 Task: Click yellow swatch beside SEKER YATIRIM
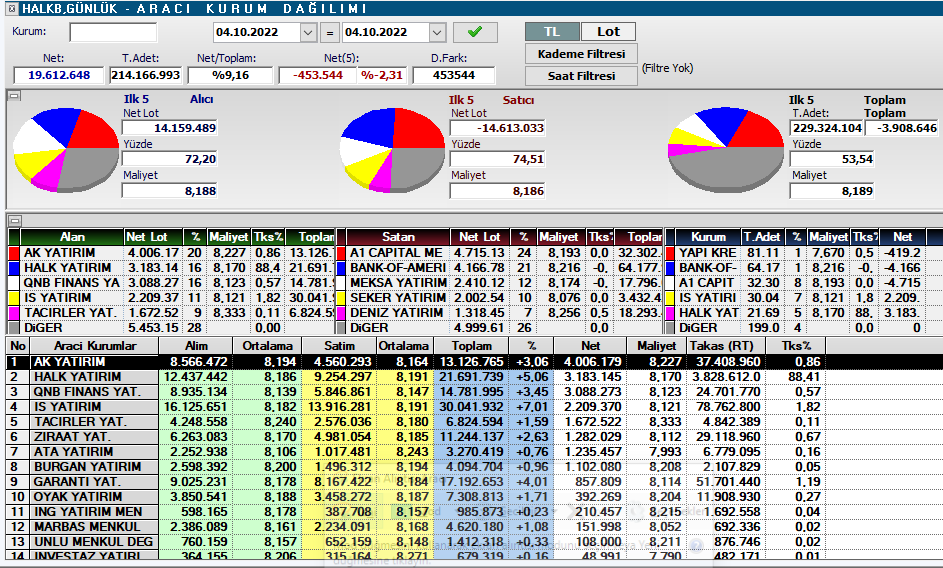point(340,298)
